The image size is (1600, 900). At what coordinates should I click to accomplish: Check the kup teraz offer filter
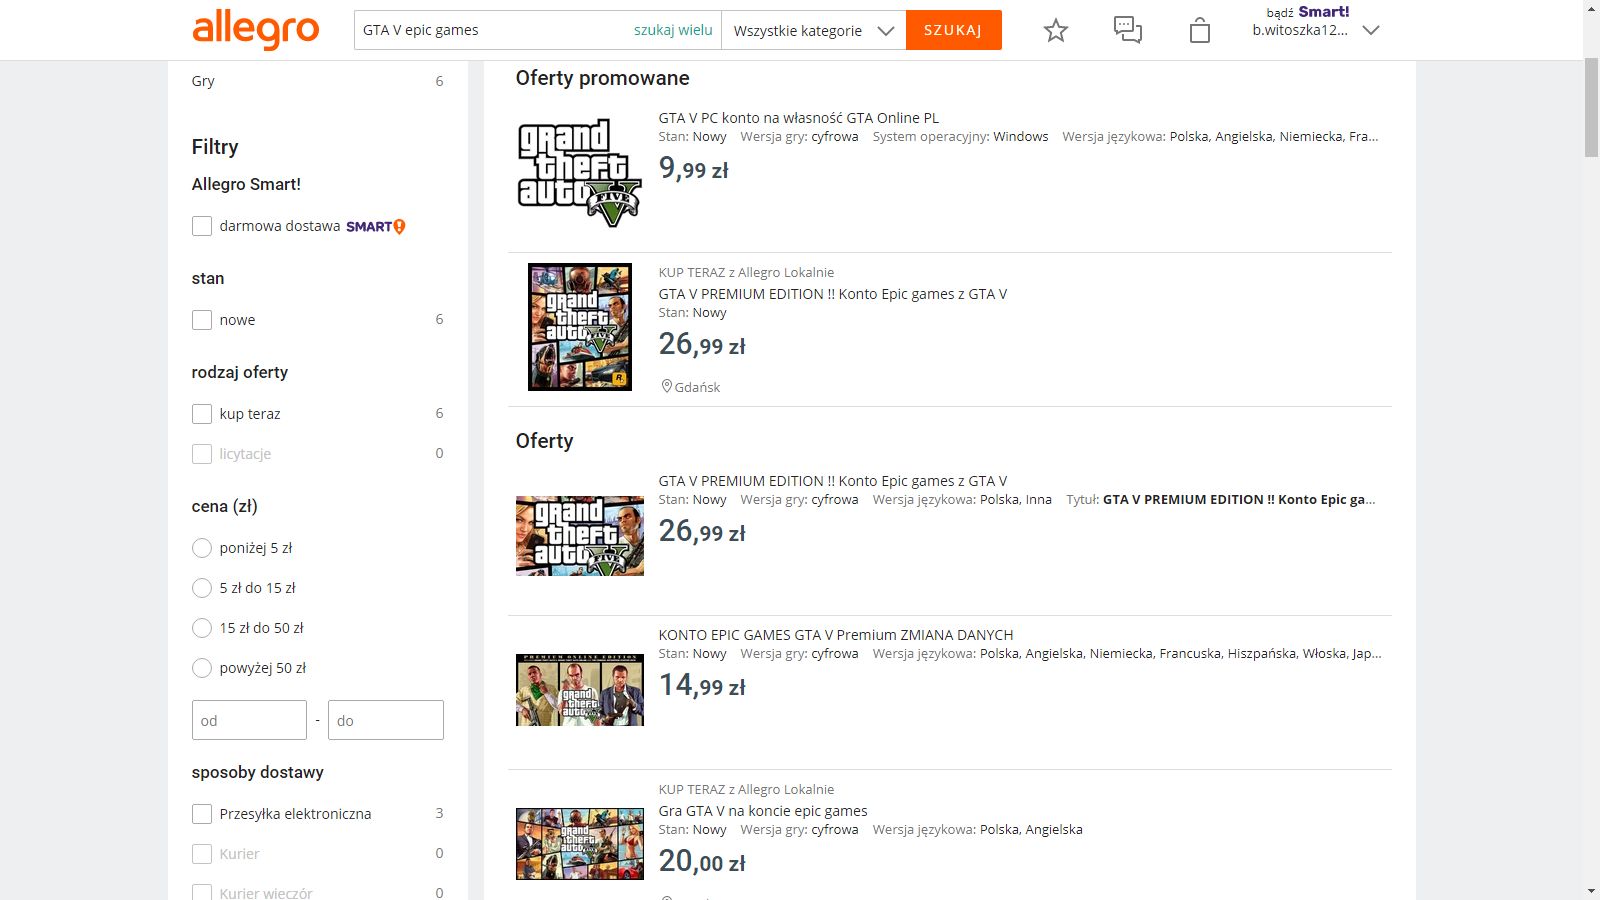202,414
